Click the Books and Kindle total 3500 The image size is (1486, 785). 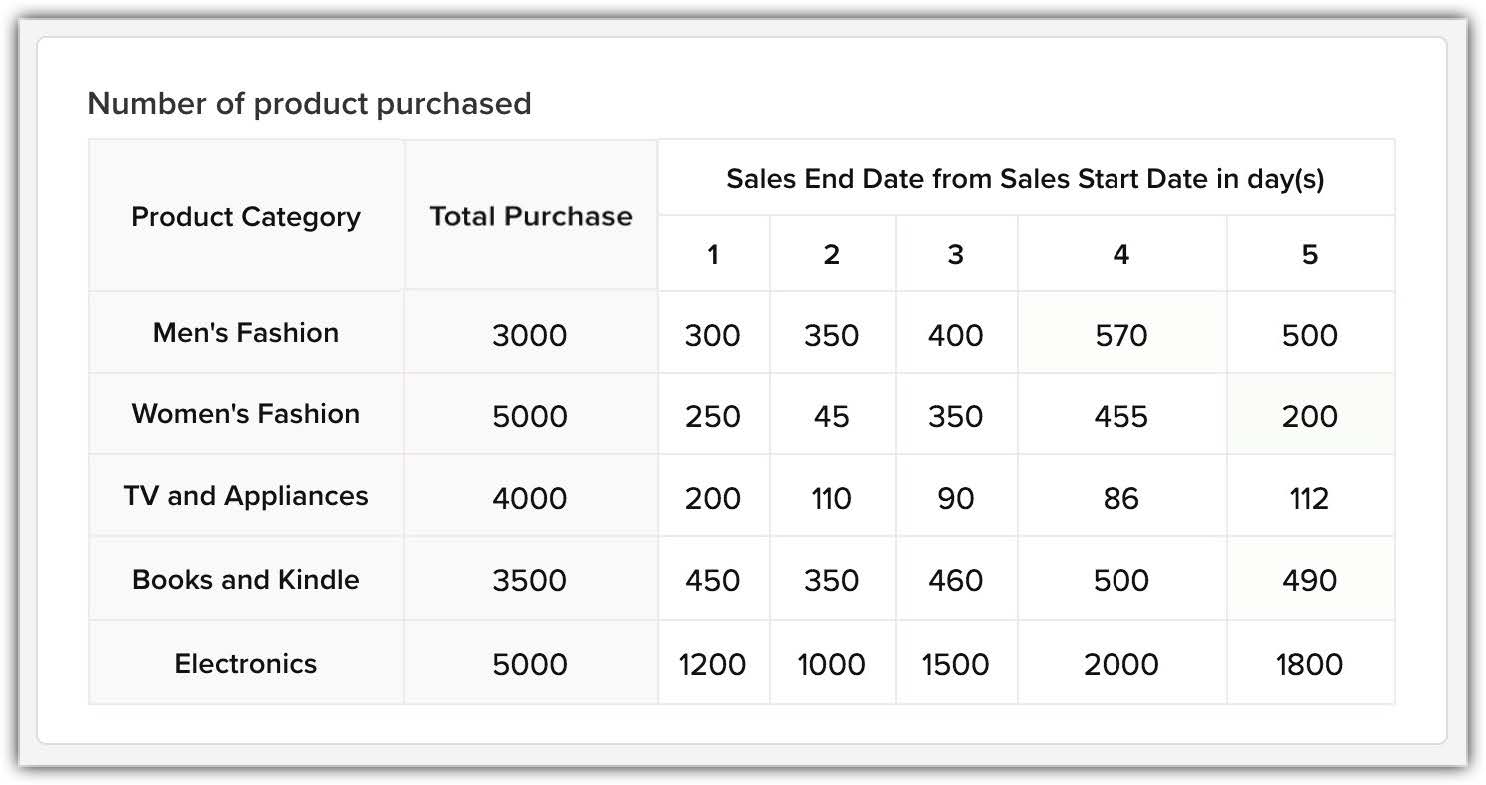point(530,581)
